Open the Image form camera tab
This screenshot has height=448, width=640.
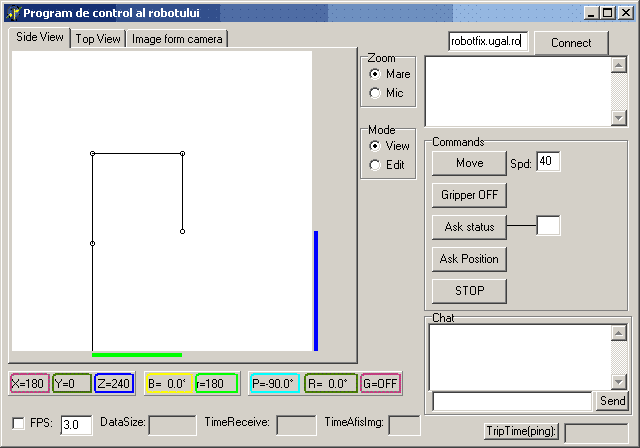point(179,38)
